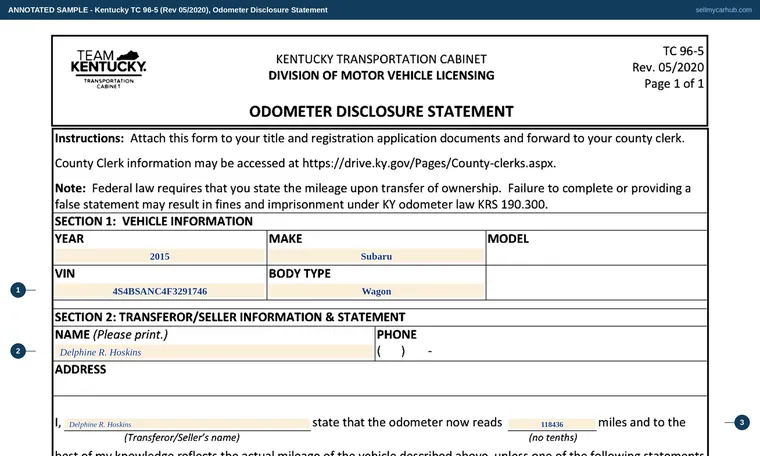Screen dimensions: 760x456
Task: Click the SECTION 1: VEHICLE INFORMATION heading
Action: [x=154, y=221]
